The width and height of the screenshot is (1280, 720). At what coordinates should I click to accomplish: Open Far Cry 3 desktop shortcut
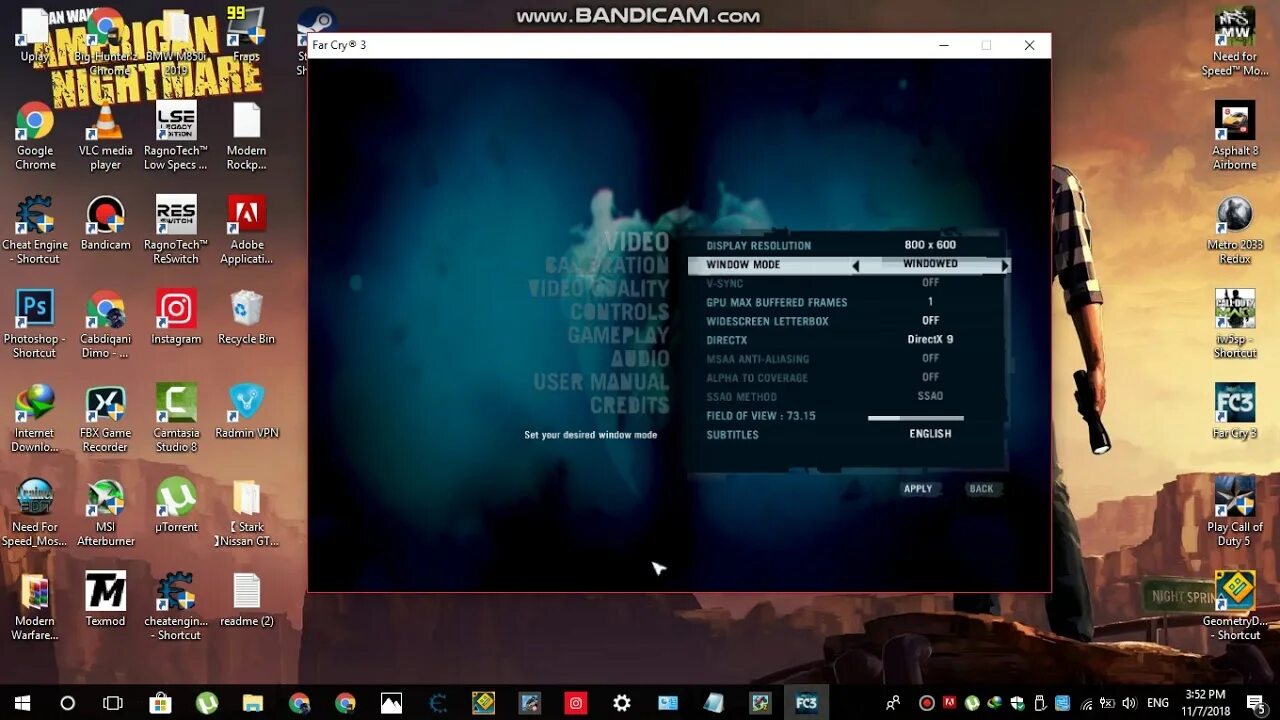(1235, 410)
